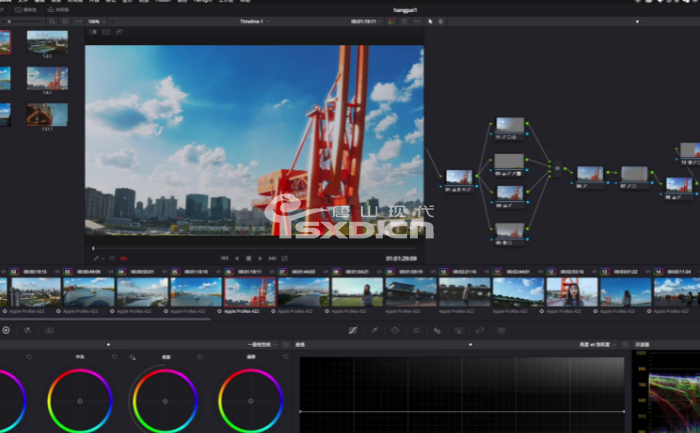The width and height of the screenshot is (700, 433).
Task: Open the gallery search magnifier icon
Action: point(52,21)
